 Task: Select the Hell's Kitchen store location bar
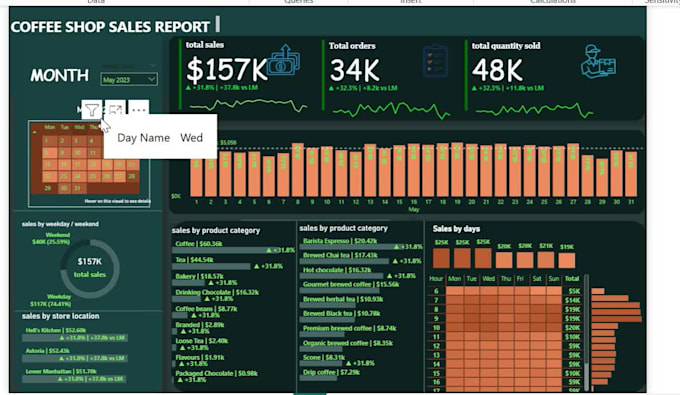75,337
